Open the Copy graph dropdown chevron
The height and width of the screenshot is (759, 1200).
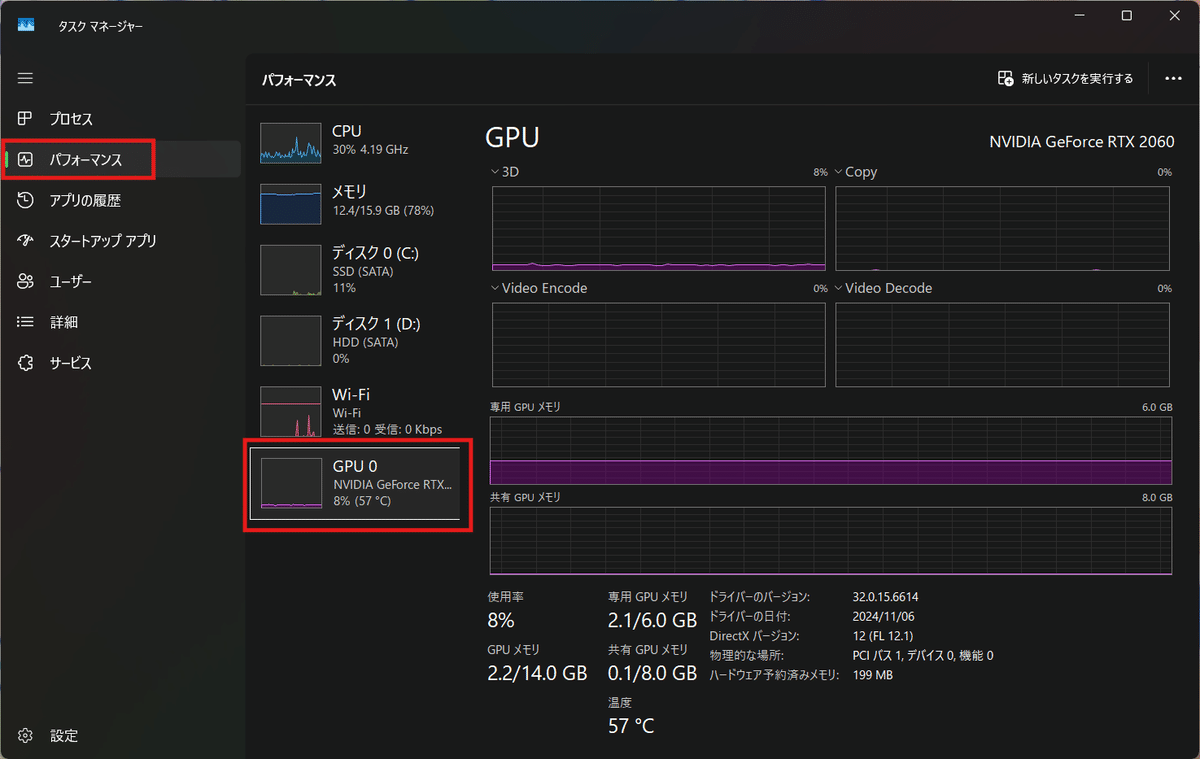pos(839,172)
